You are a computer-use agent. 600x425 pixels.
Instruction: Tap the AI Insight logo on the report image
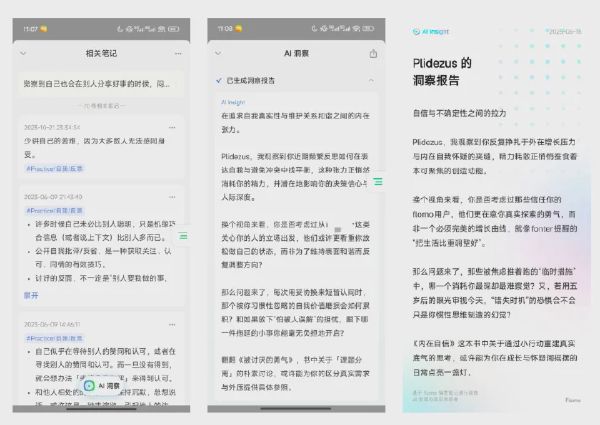point(431,32)
